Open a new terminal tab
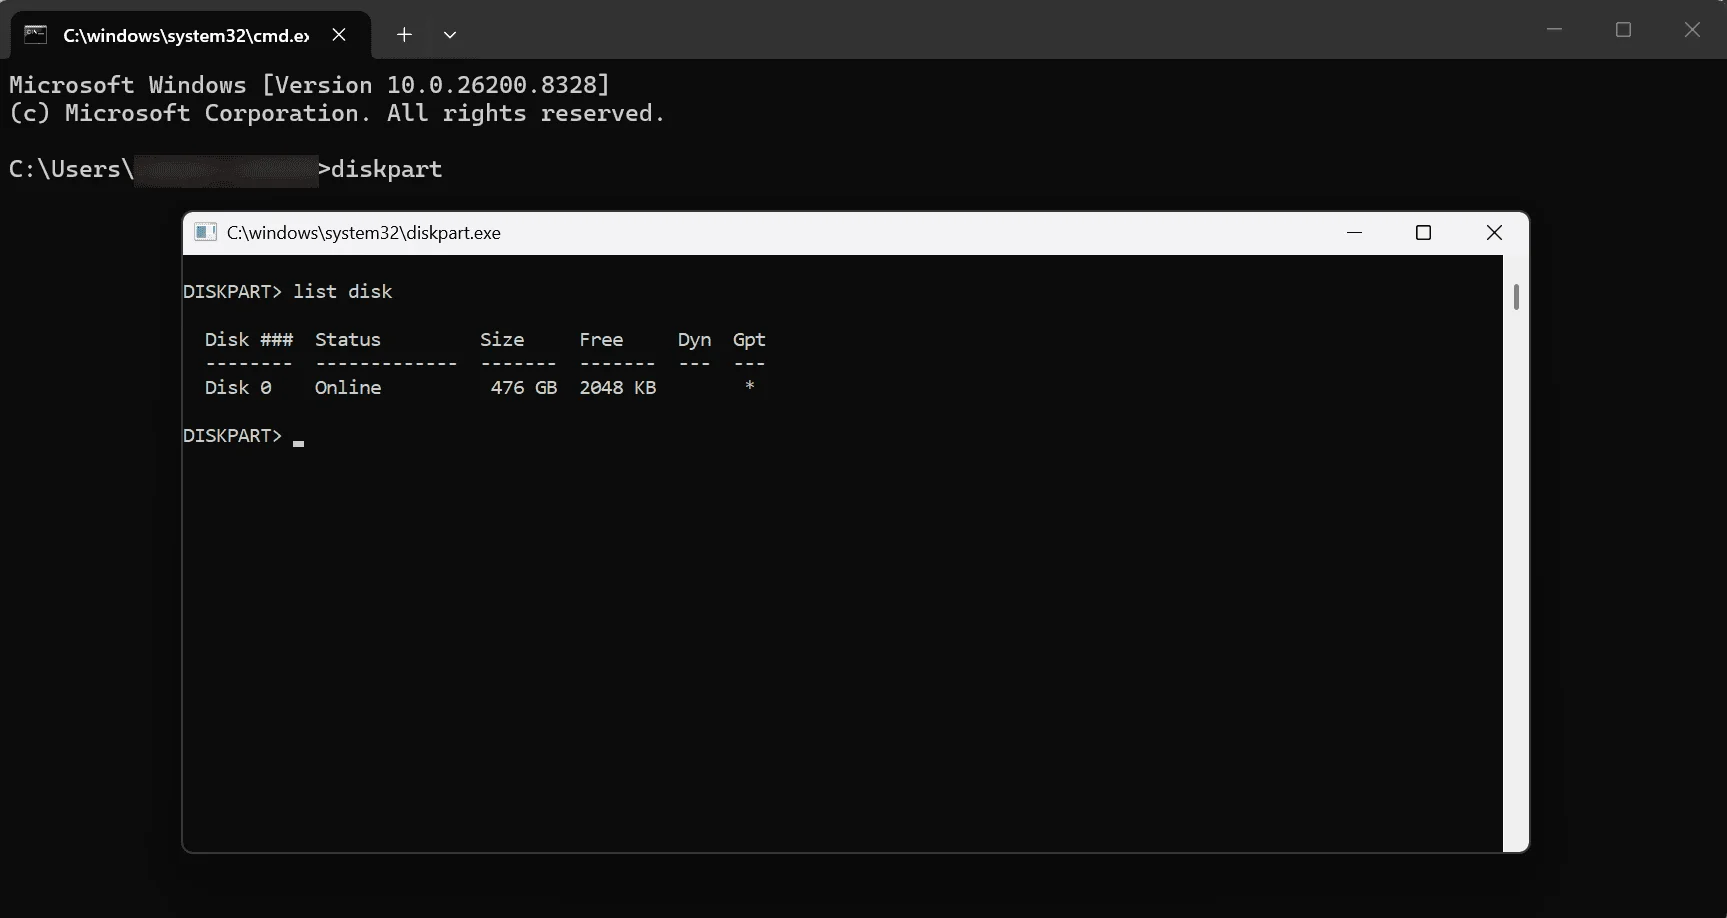 coord(404,35)
